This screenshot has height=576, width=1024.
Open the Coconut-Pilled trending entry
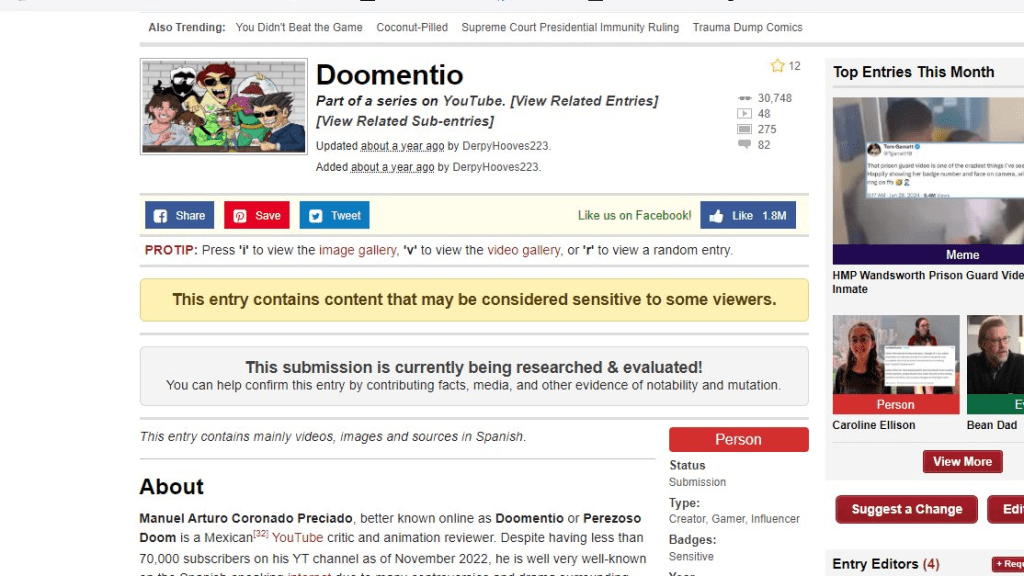412,27
